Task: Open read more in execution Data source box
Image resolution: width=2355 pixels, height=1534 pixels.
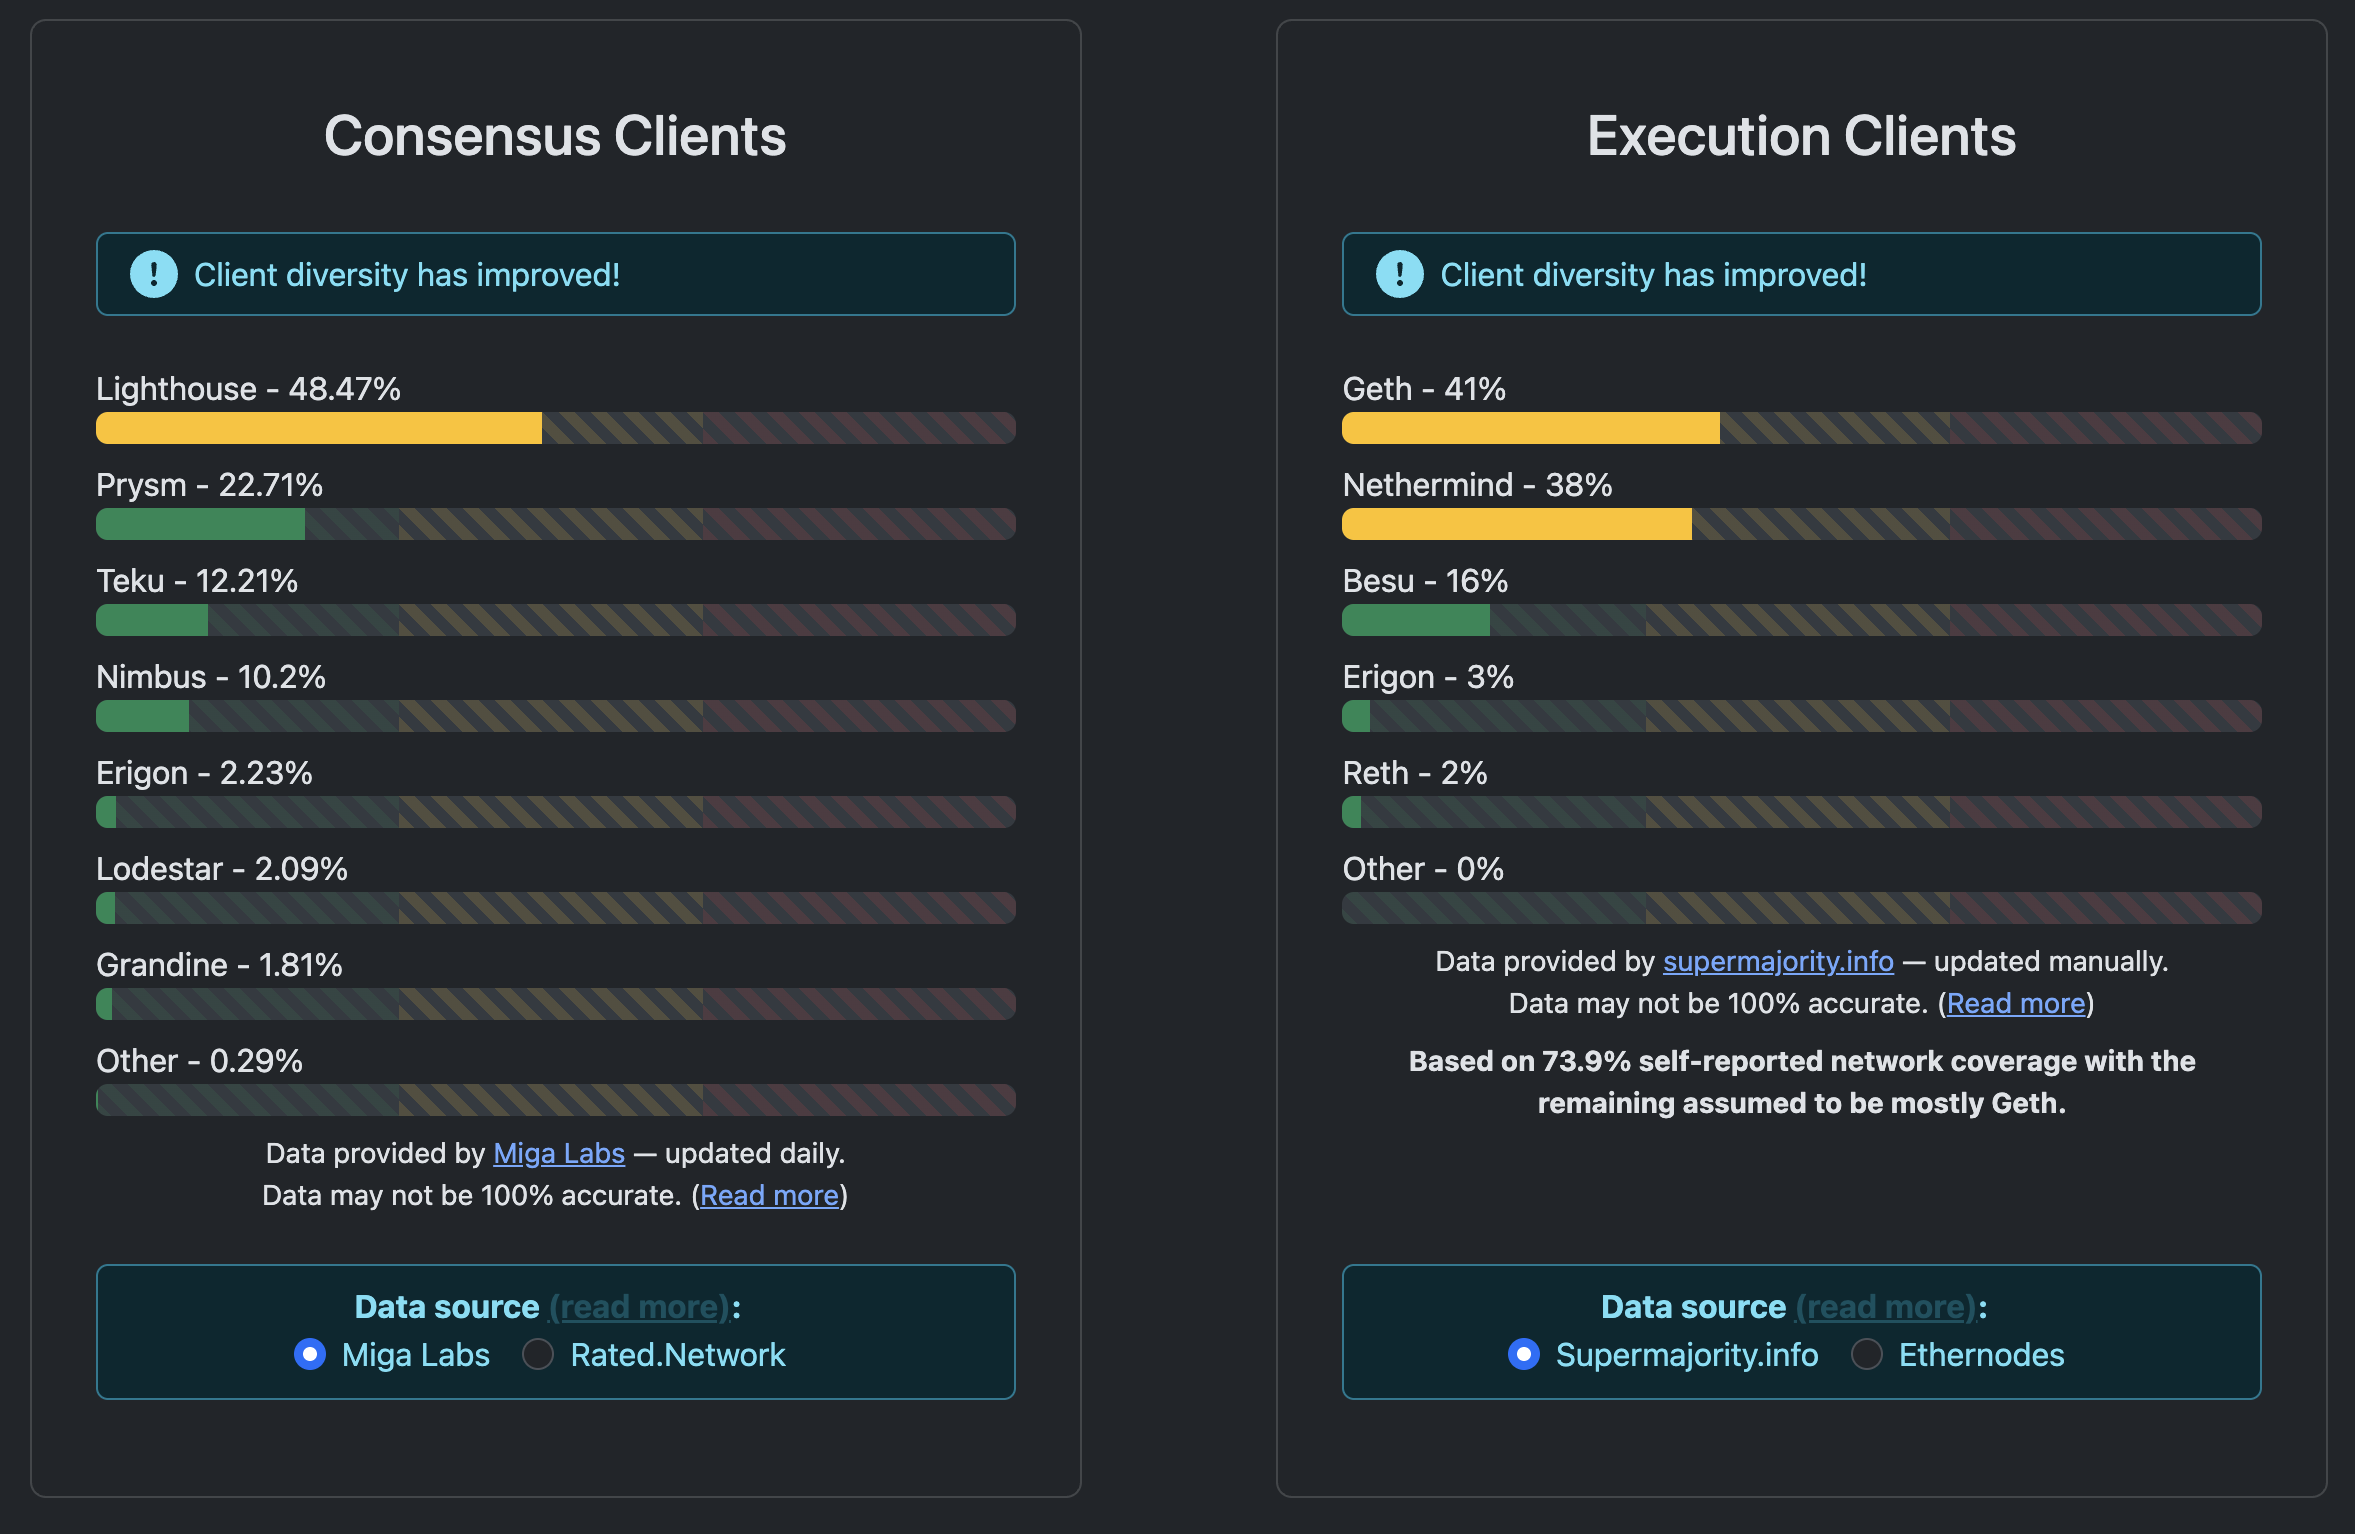Action: (x=1886, y=1307)
